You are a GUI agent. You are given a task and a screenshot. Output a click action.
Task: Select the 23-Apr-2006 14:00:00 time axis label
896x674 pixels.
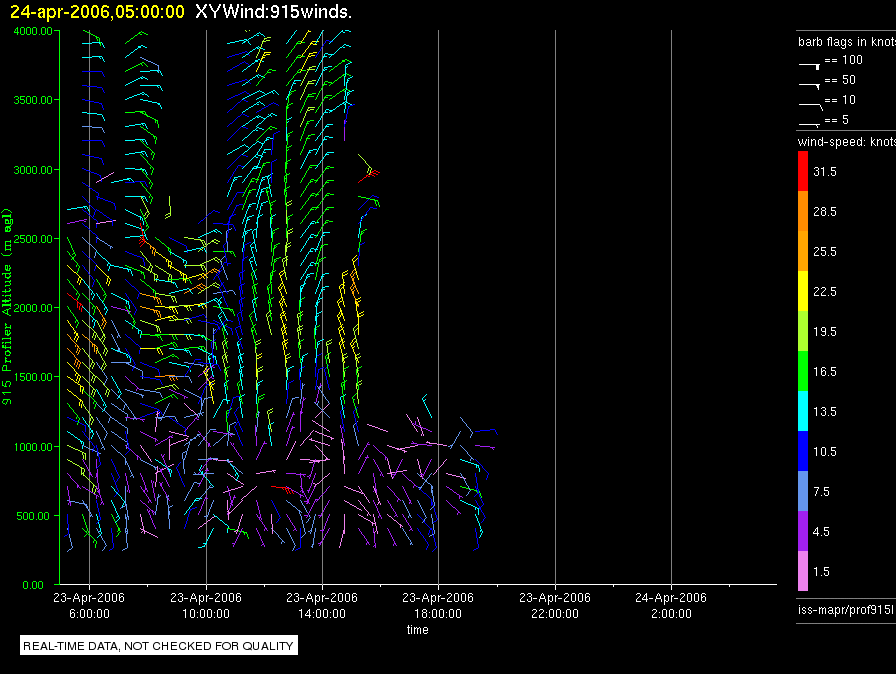click(x=322, y=604)
